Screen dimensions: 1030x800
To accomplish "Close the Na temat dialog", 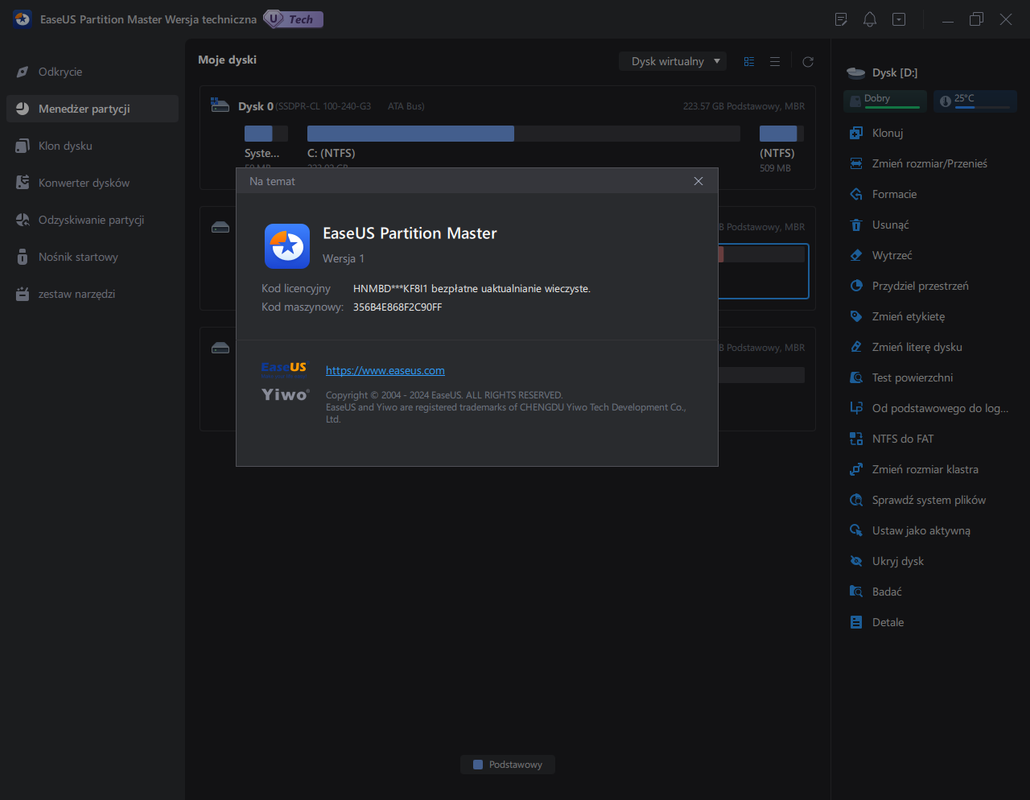I will pos(698,181).
